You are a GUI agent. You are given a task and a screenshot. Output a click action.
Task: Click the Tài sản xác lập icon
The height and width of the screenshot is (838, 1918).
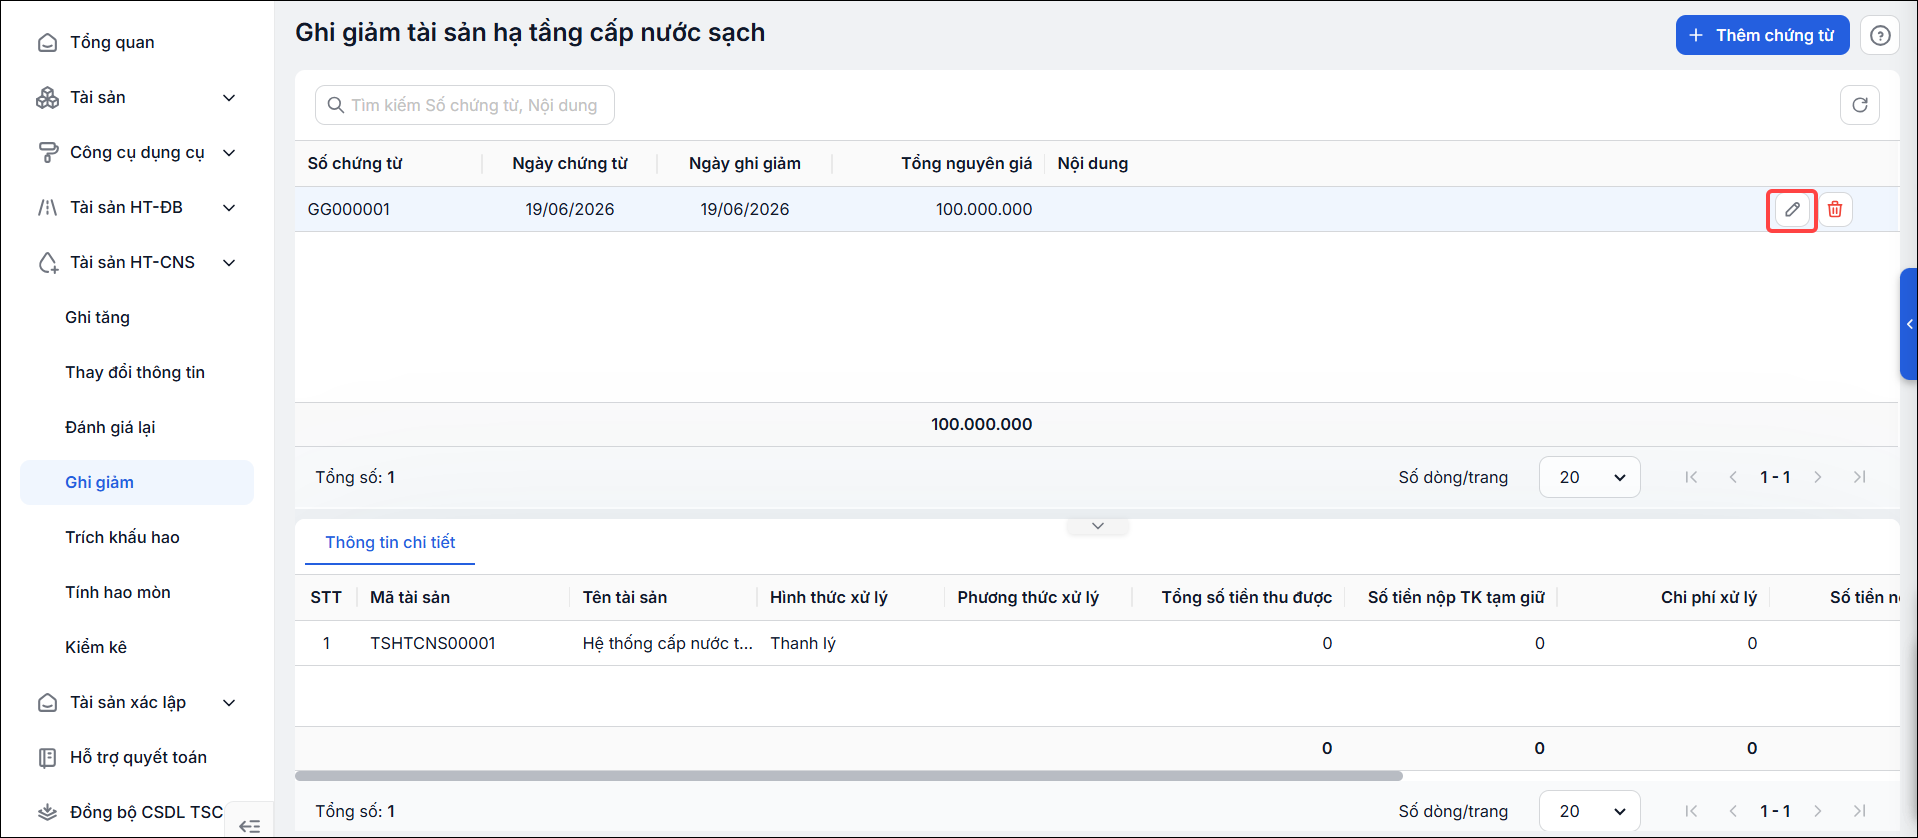coord(47,703)
